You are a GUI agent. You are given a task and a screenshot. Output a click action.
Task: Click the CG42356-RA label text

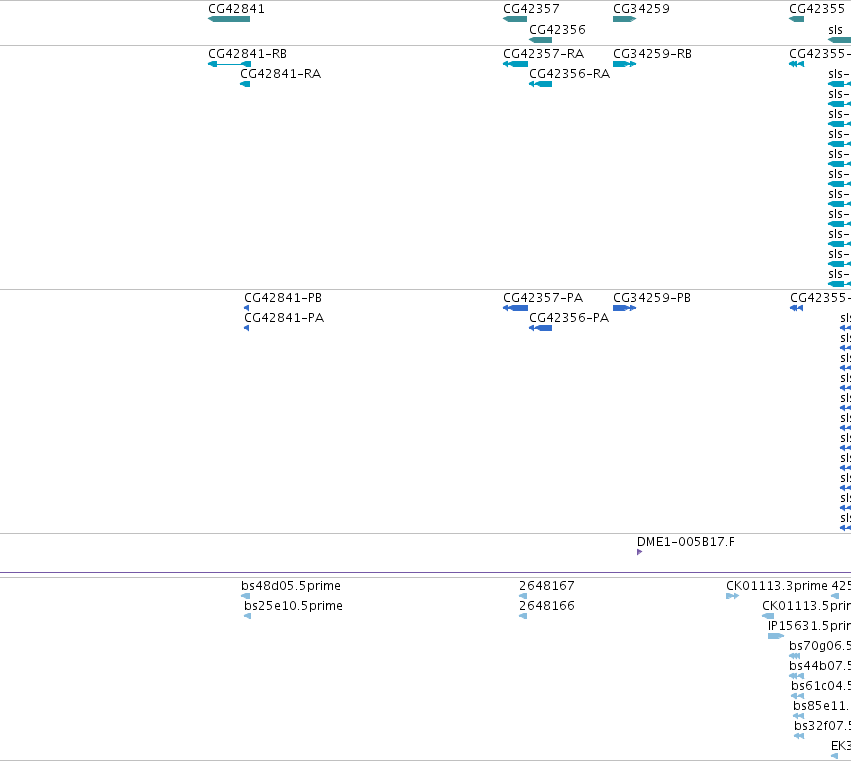(570, 74)
